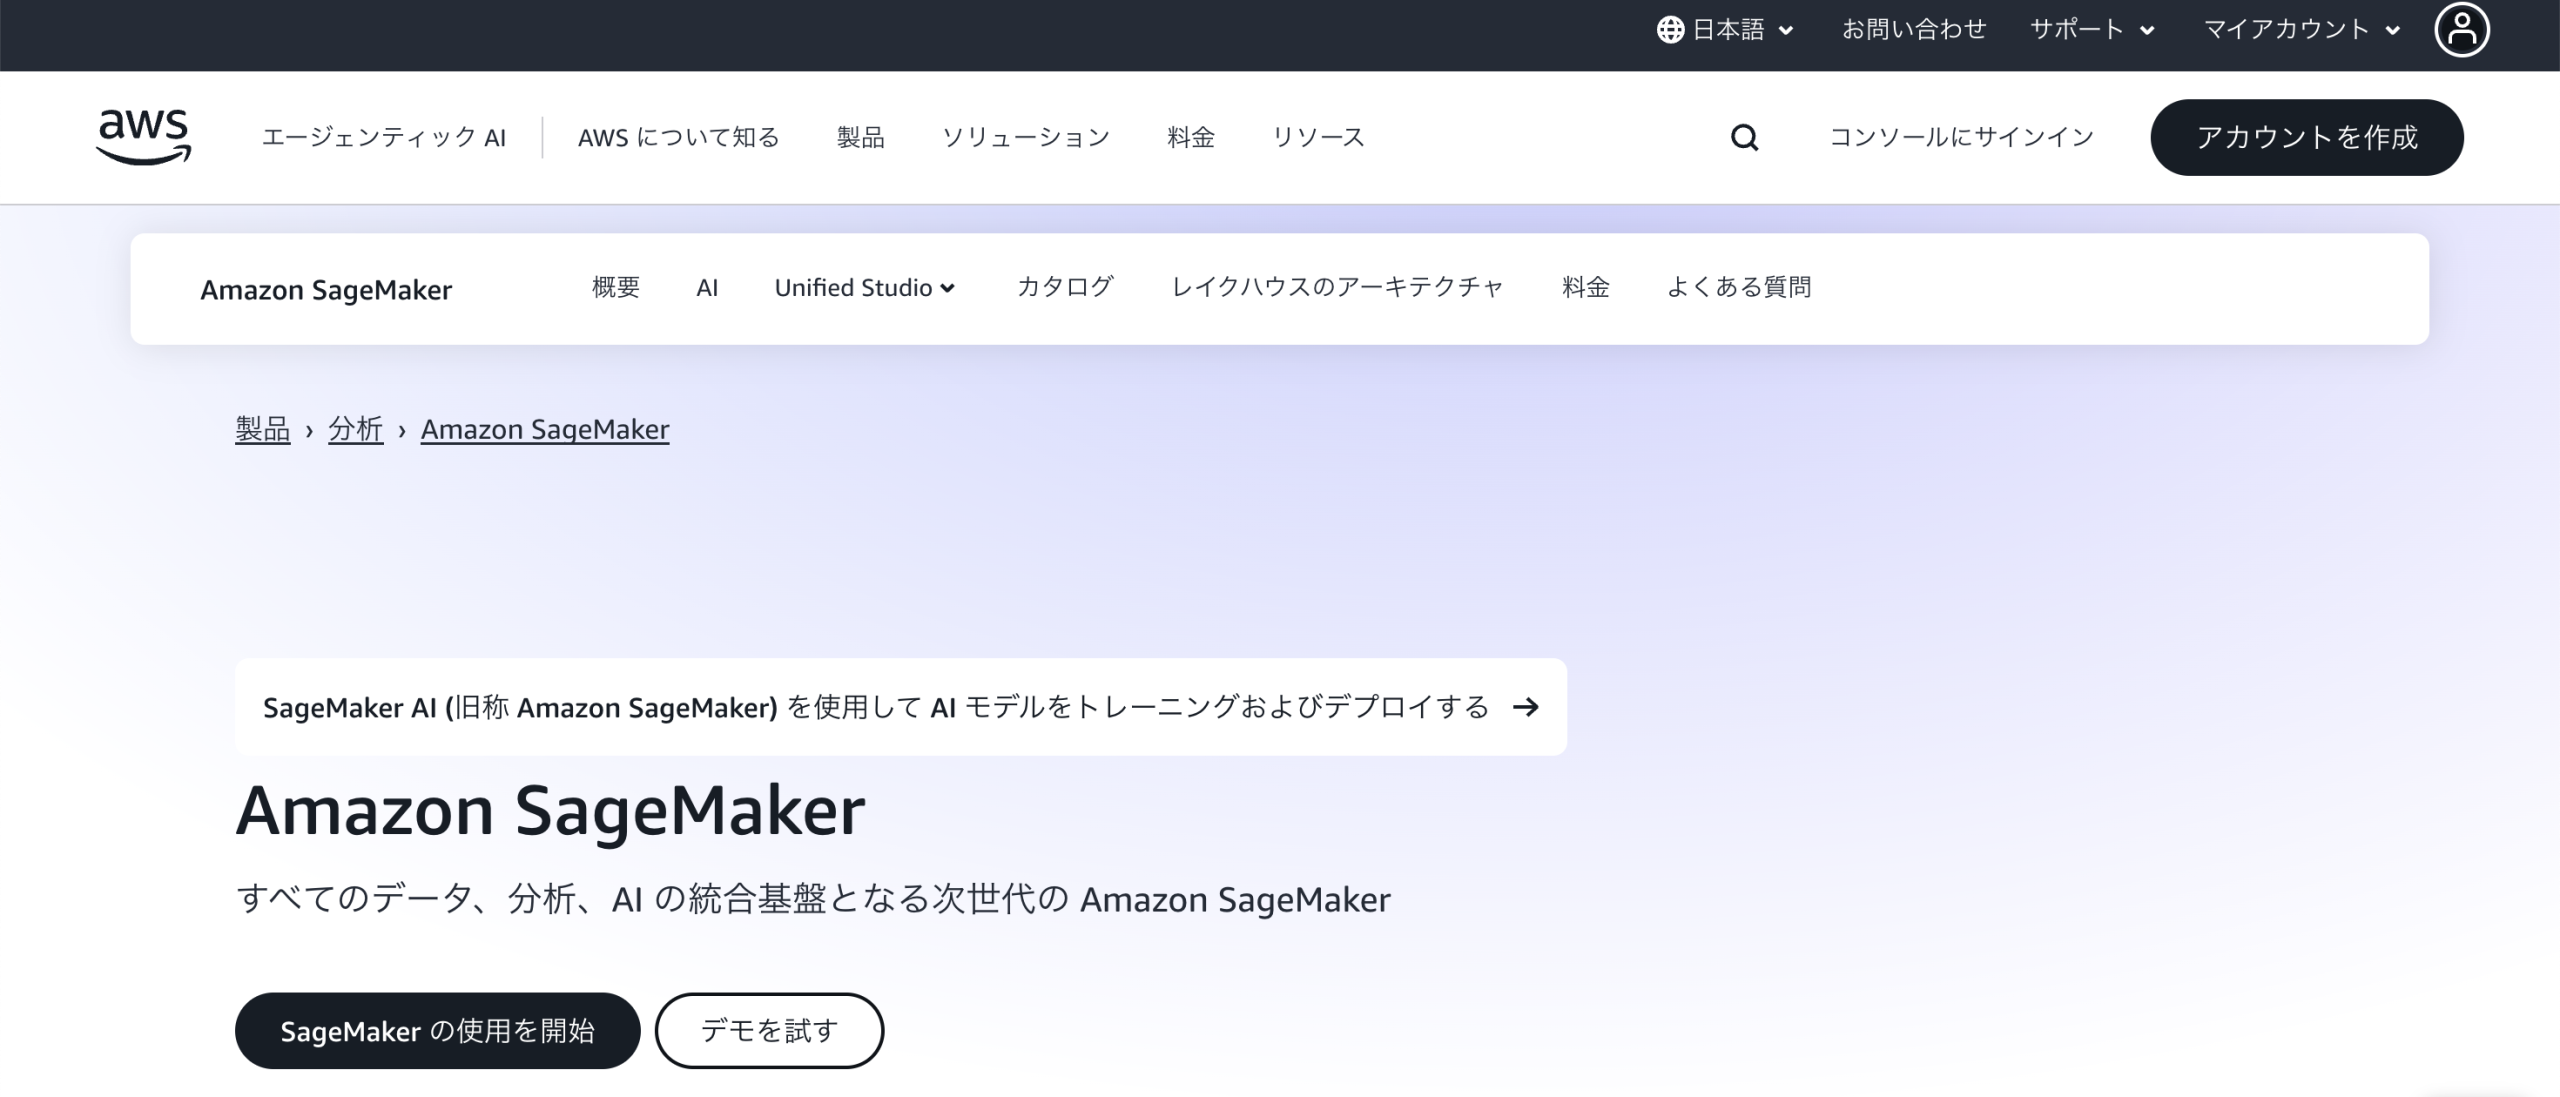Click SageMaker の使用を開始 button

[437, 1030]
